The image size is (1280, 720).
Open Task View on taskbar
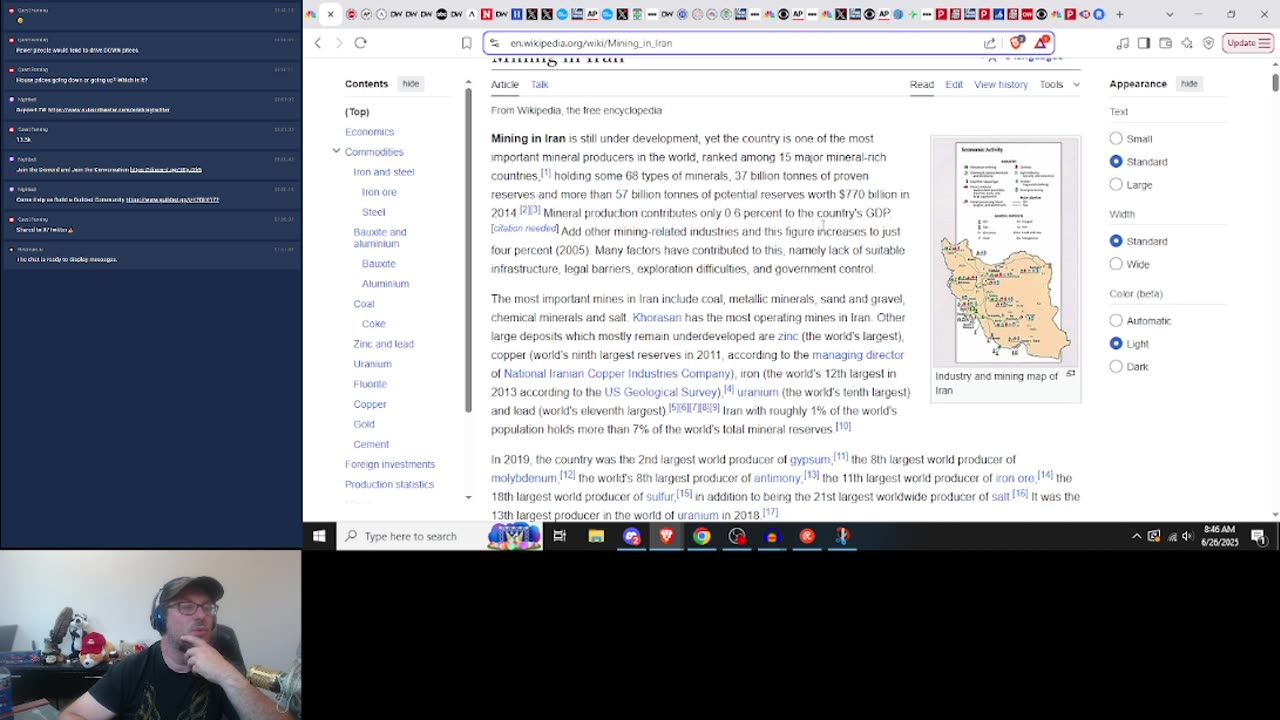coord(560,536)
